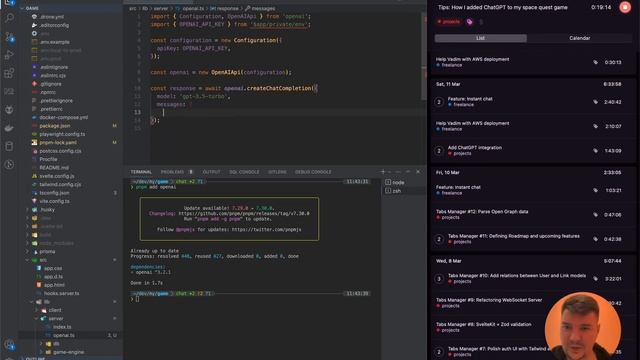
Task: Select the TERMINAL panel tab
Action: coord(141,172)
